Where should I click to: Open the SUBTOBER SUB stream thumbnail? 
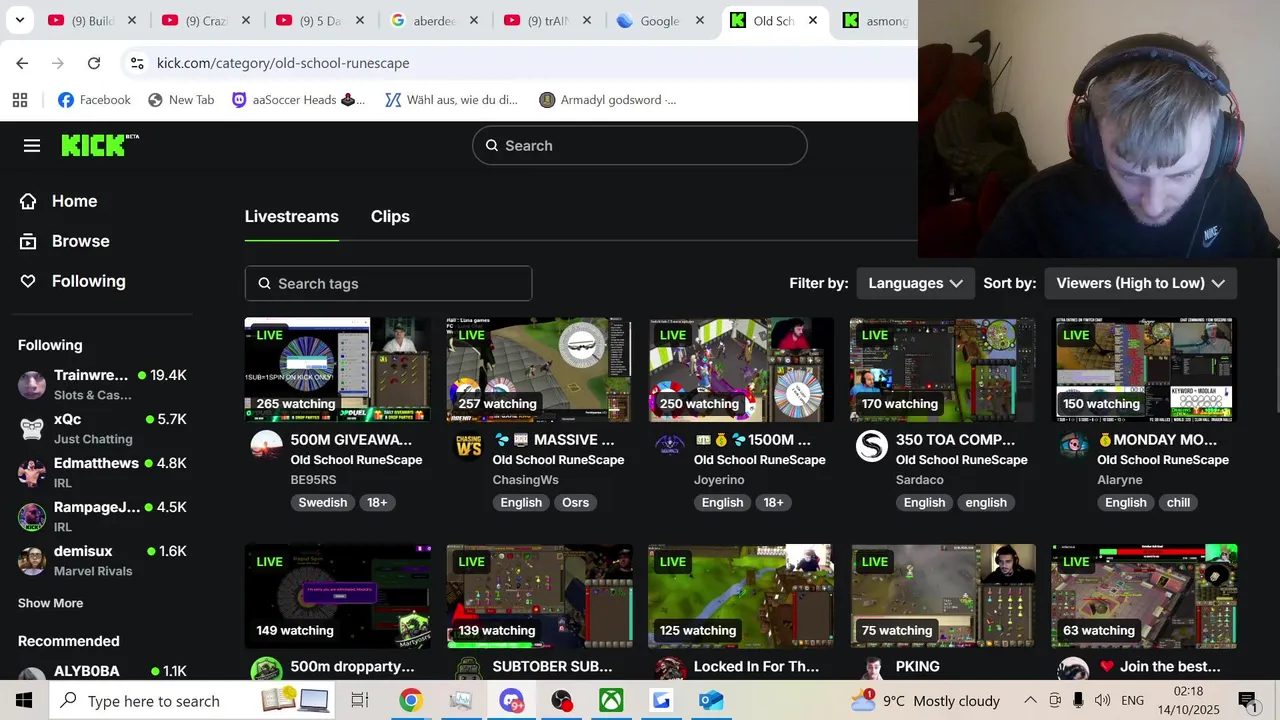[x=540, y=596]
